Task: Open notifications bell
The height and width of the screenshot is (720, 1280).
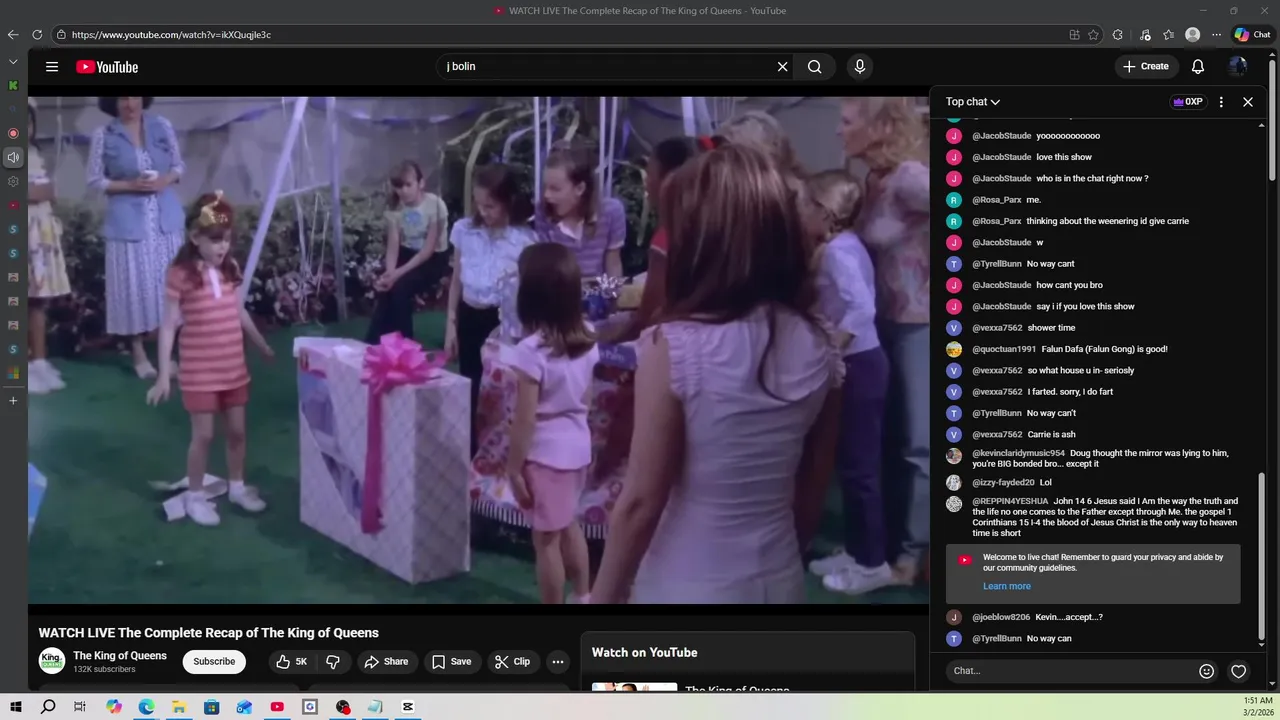Action: coord(1197,67)
